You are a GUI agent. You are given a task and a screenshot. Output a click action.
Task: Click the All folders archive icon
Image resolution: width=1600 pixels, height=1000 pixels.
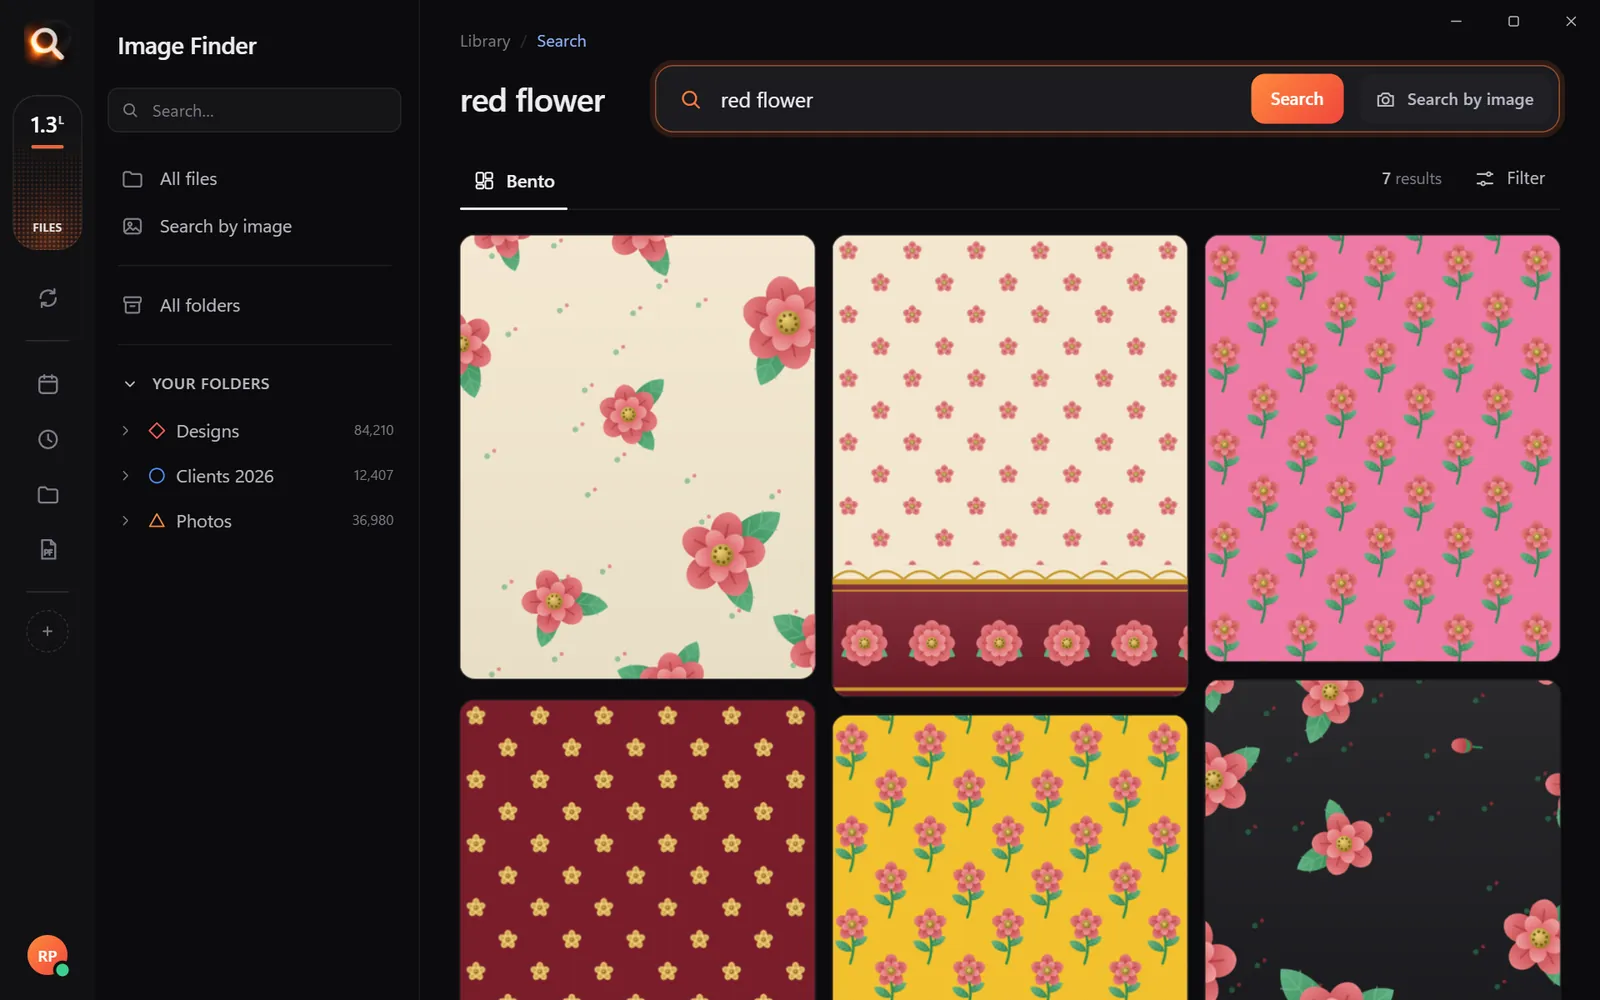tap(132, 305)
